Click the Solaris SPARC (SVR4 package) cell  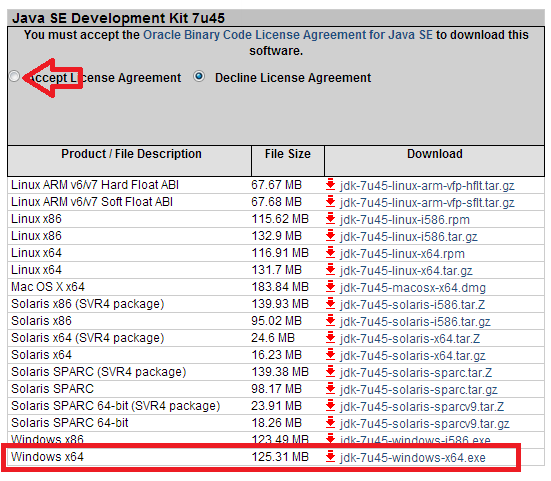98,371
